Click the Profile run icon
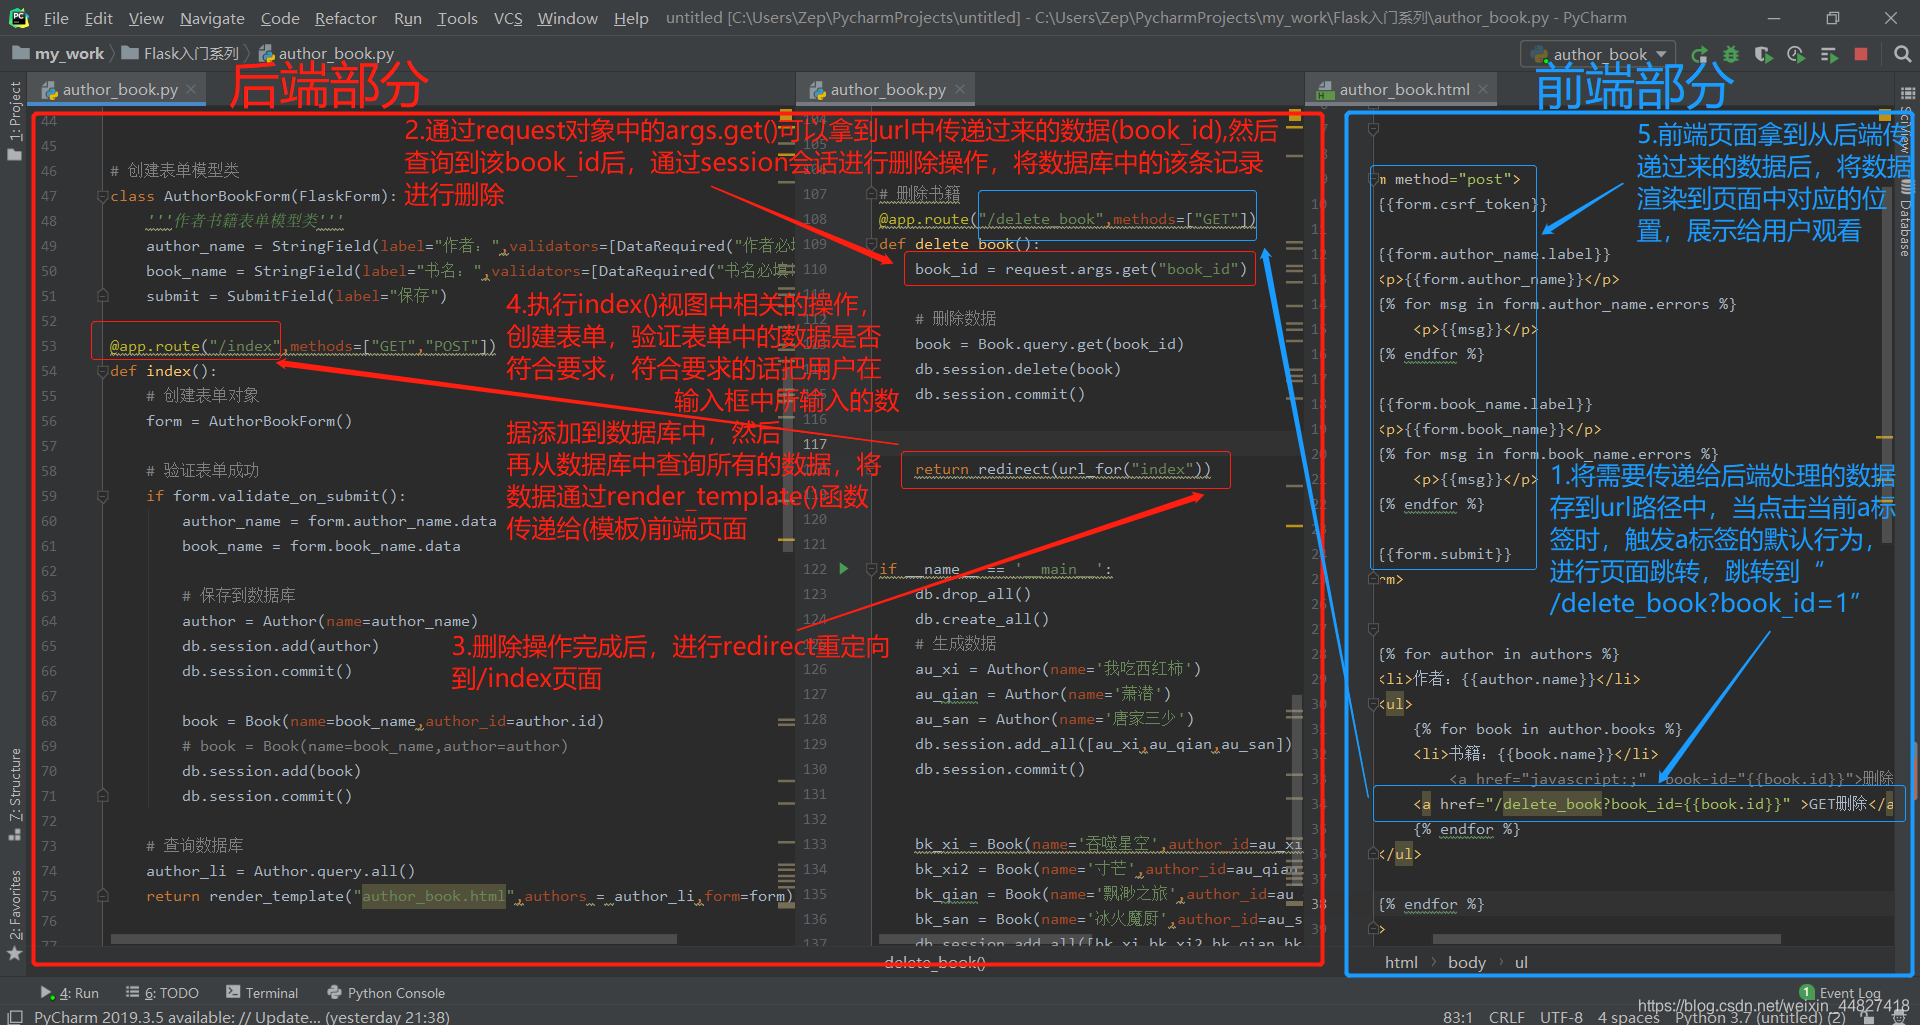 (x=1796, y=54)
